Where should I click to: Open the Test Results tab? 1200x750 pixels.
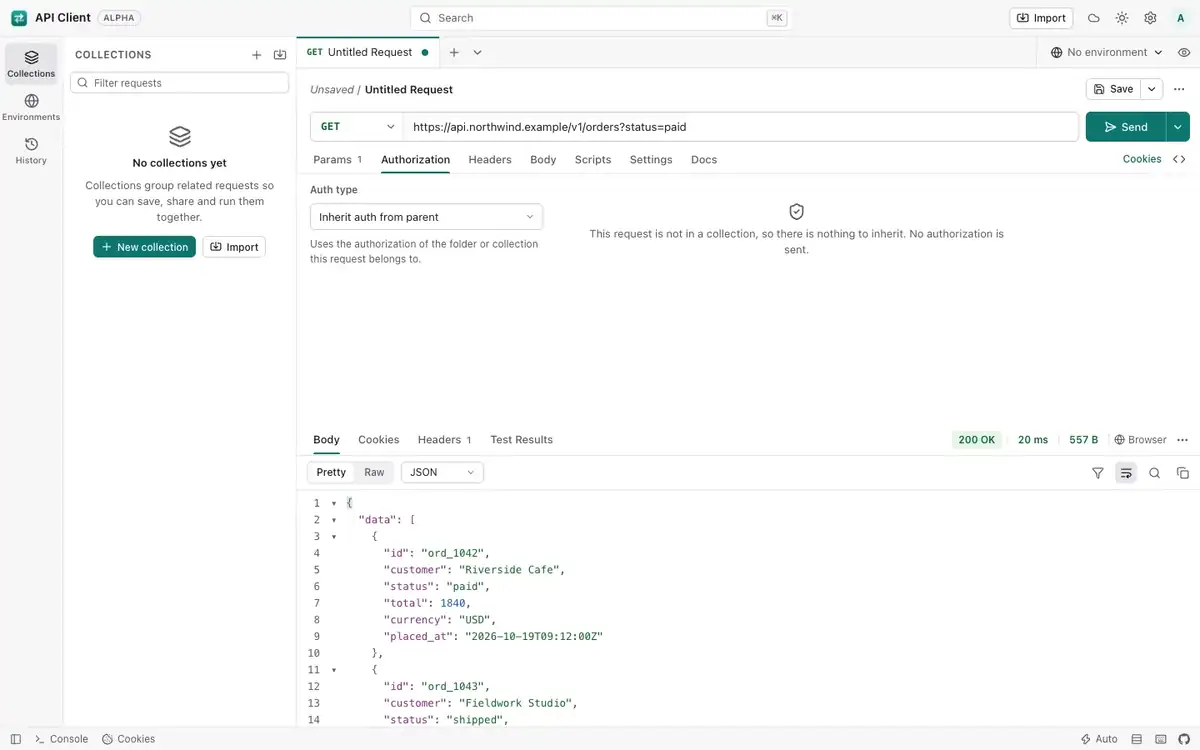point(521,440)
